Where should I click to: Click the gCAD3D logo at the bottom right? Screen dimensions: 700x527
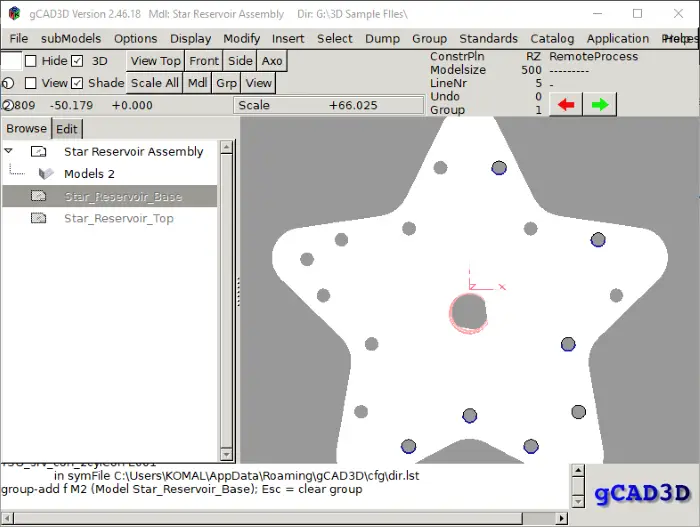coord(642,494)
